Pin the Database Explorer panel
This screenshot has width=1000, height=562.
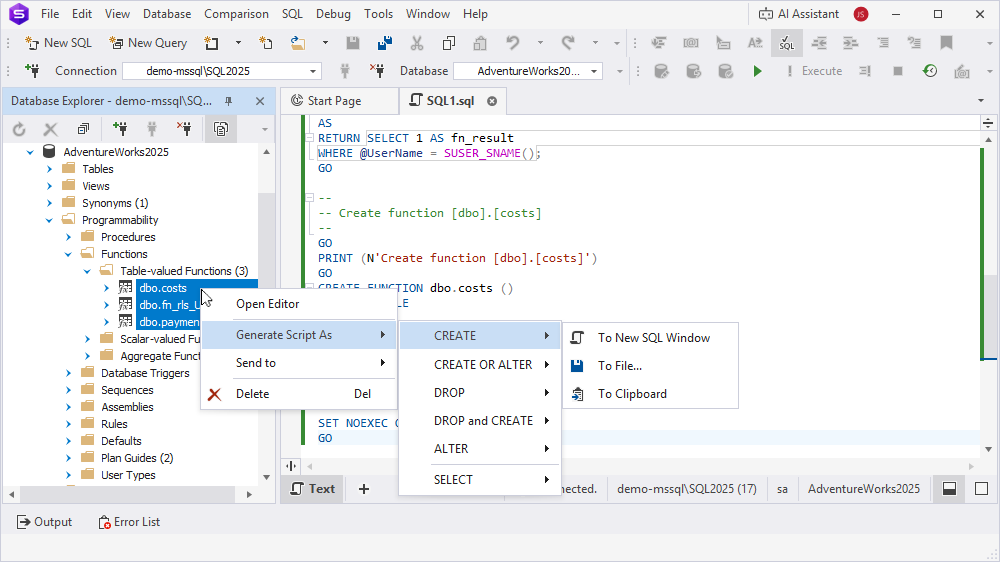228,101
